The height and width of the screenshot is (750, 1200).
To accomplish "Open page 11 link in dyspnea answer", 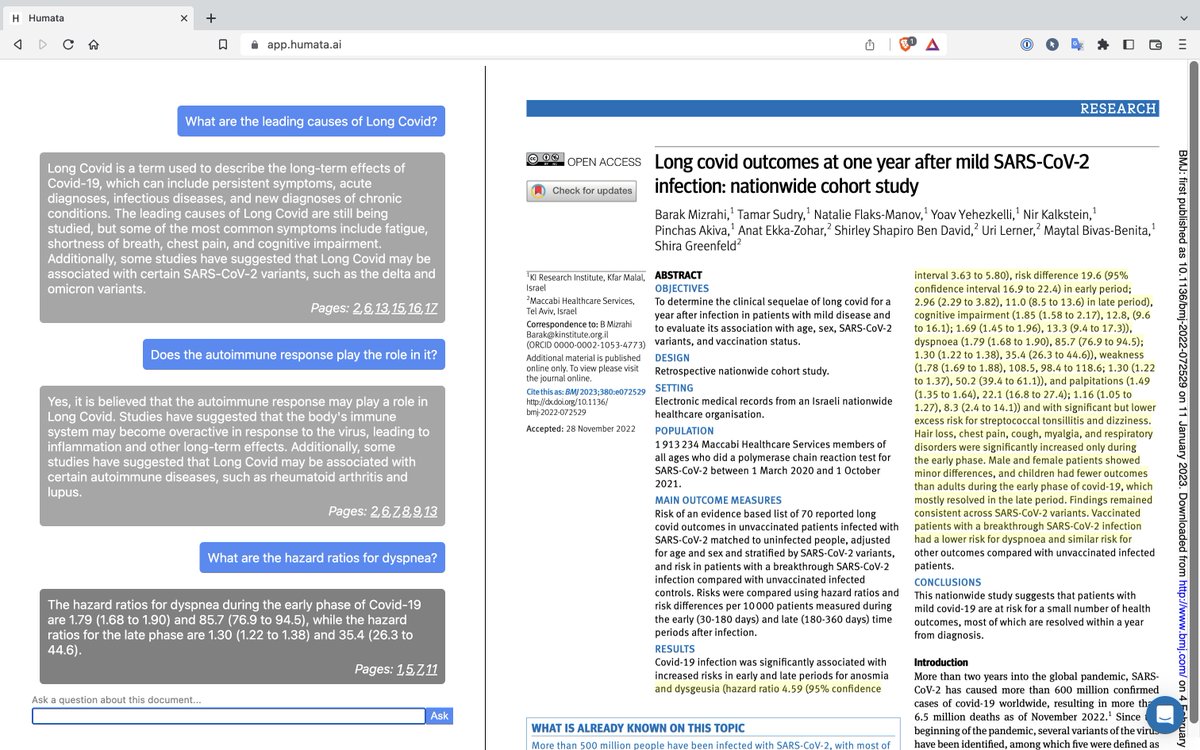I will point(431,669).
